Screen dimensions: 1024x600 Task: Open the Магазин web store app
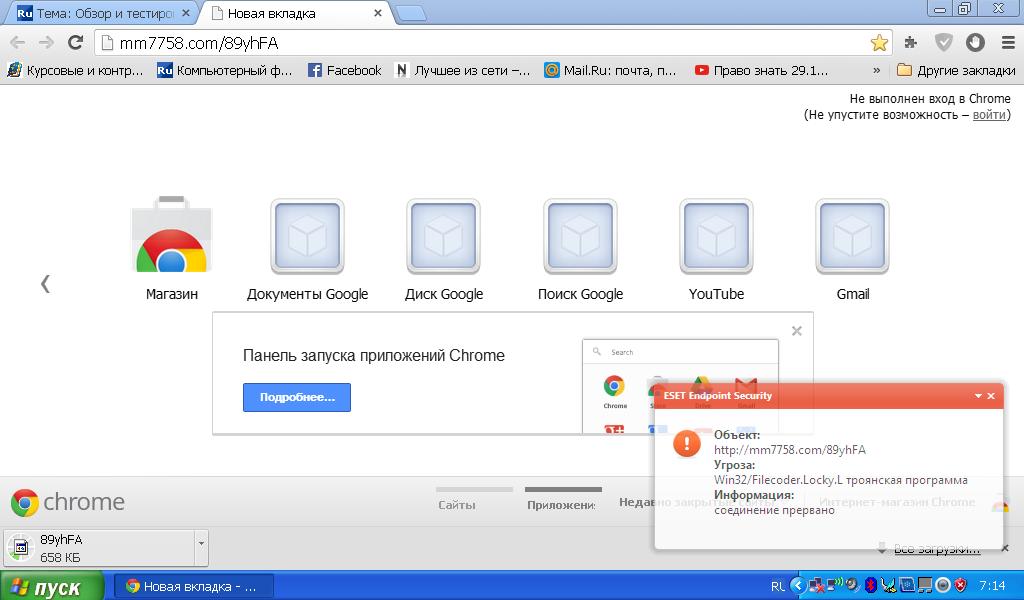(172, 248)
